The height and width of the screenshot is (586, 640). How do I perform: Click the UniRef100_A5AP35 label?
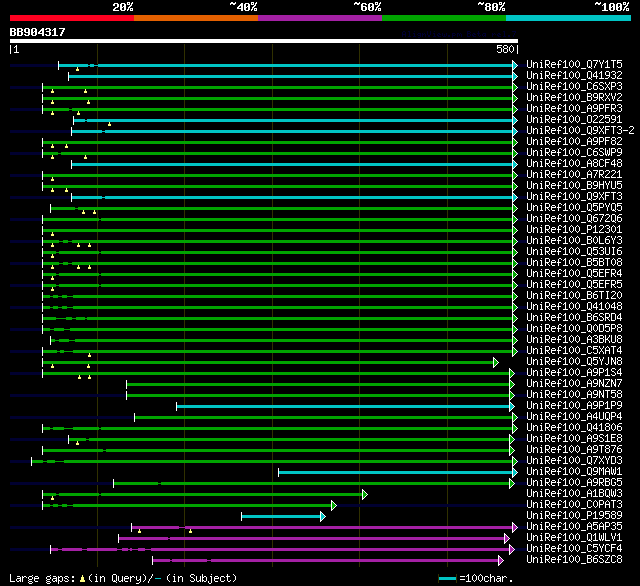[574, 527]
